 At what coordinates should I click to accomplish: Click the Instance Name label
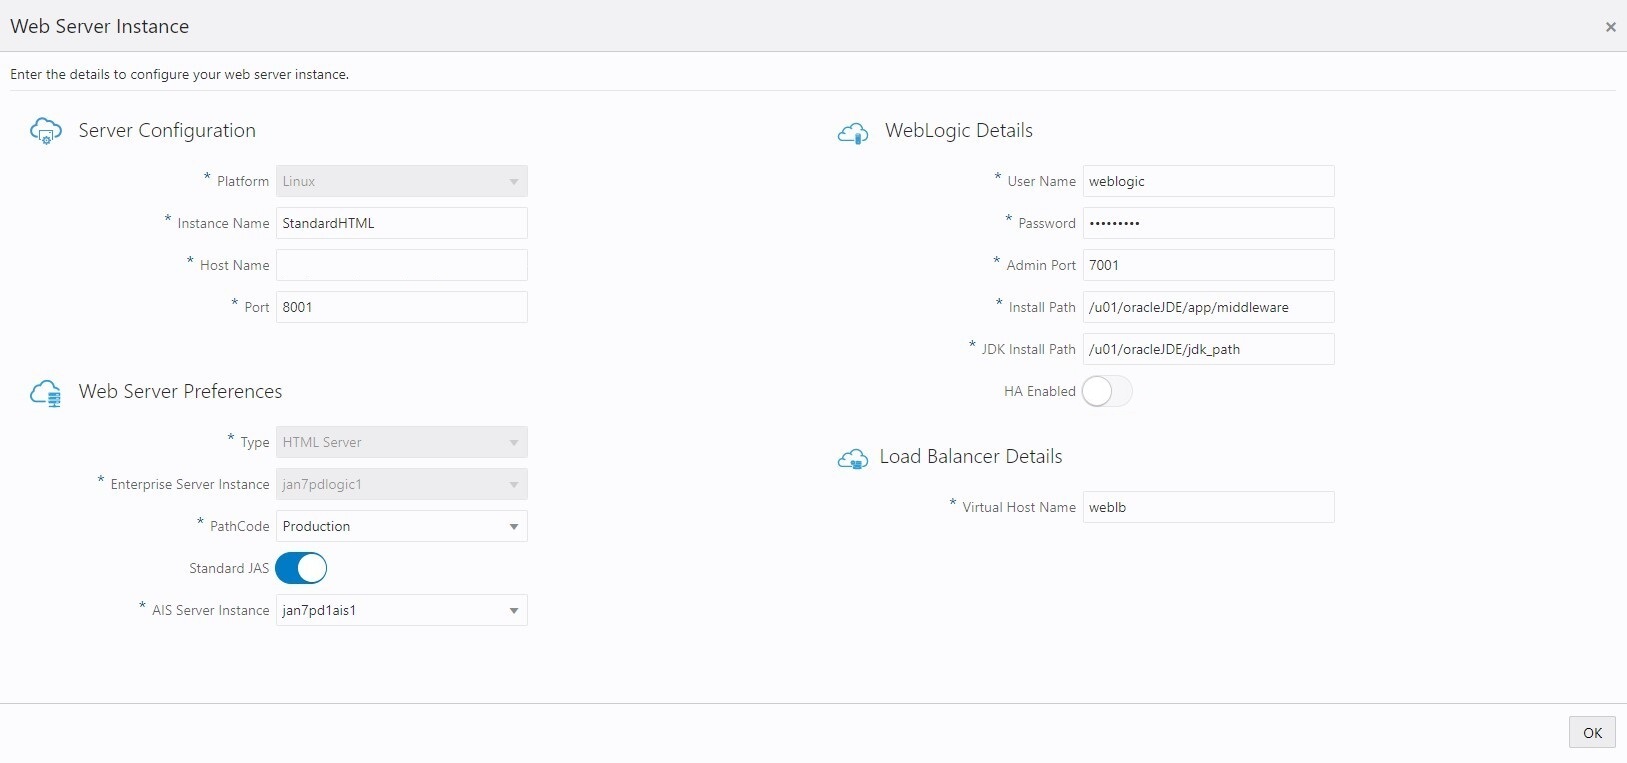click(223, 223)
